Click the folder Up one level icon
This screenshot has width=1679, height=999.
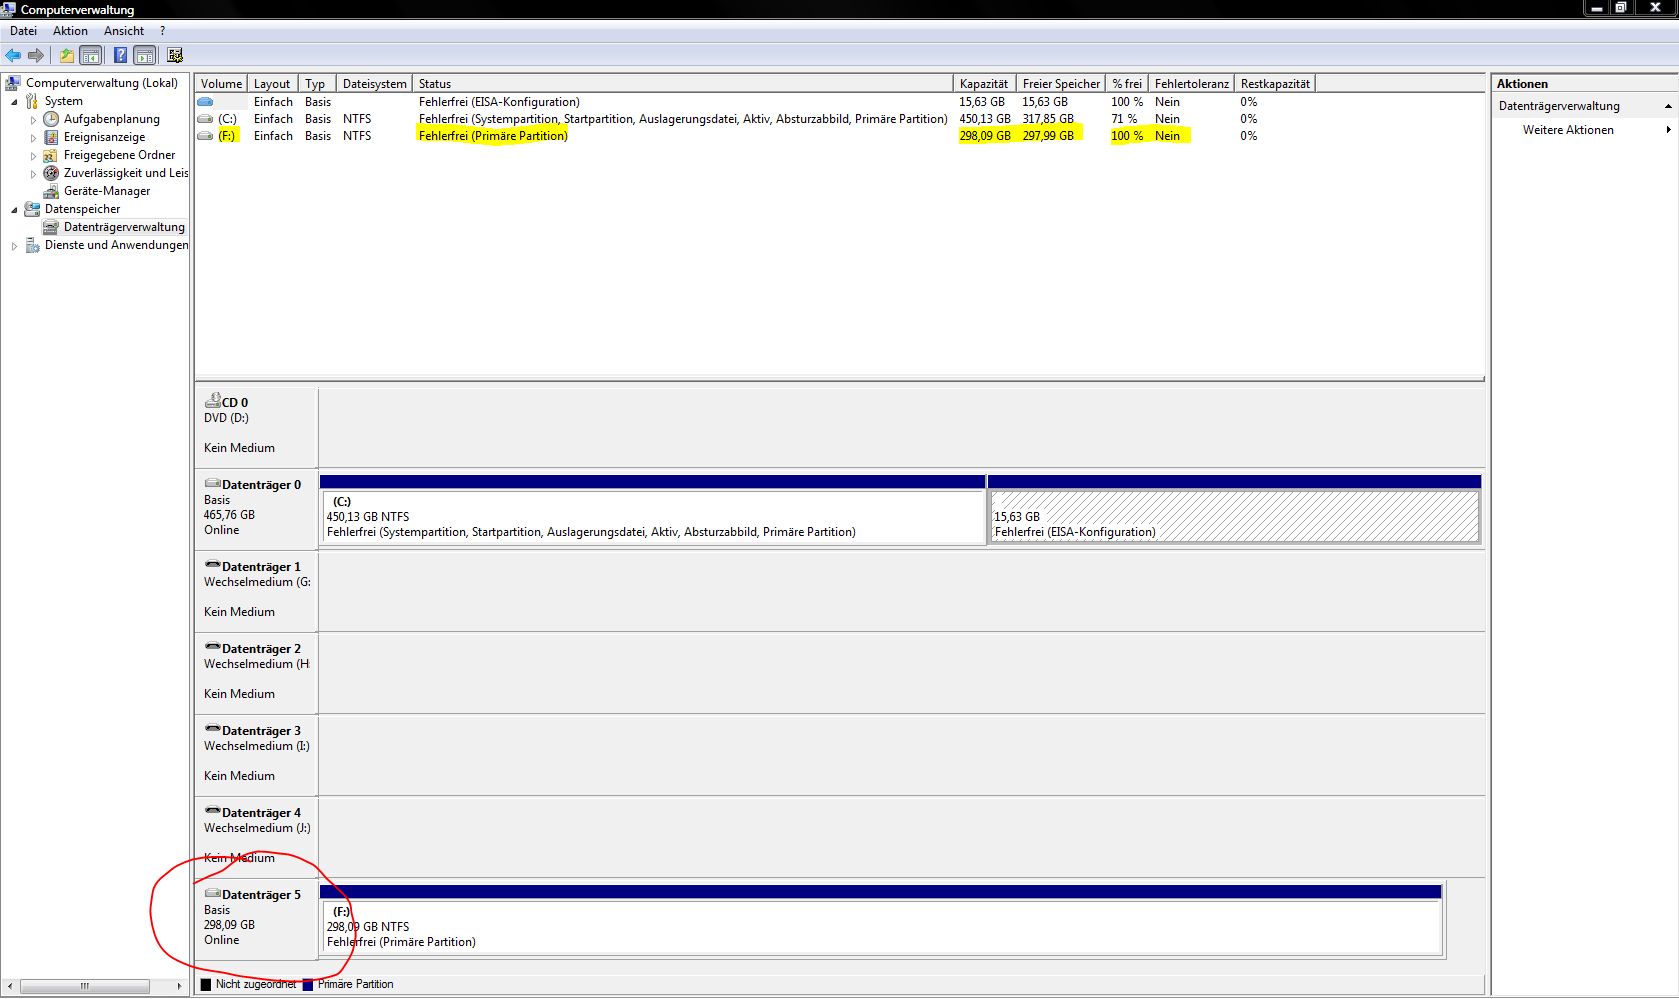[66, 55]
